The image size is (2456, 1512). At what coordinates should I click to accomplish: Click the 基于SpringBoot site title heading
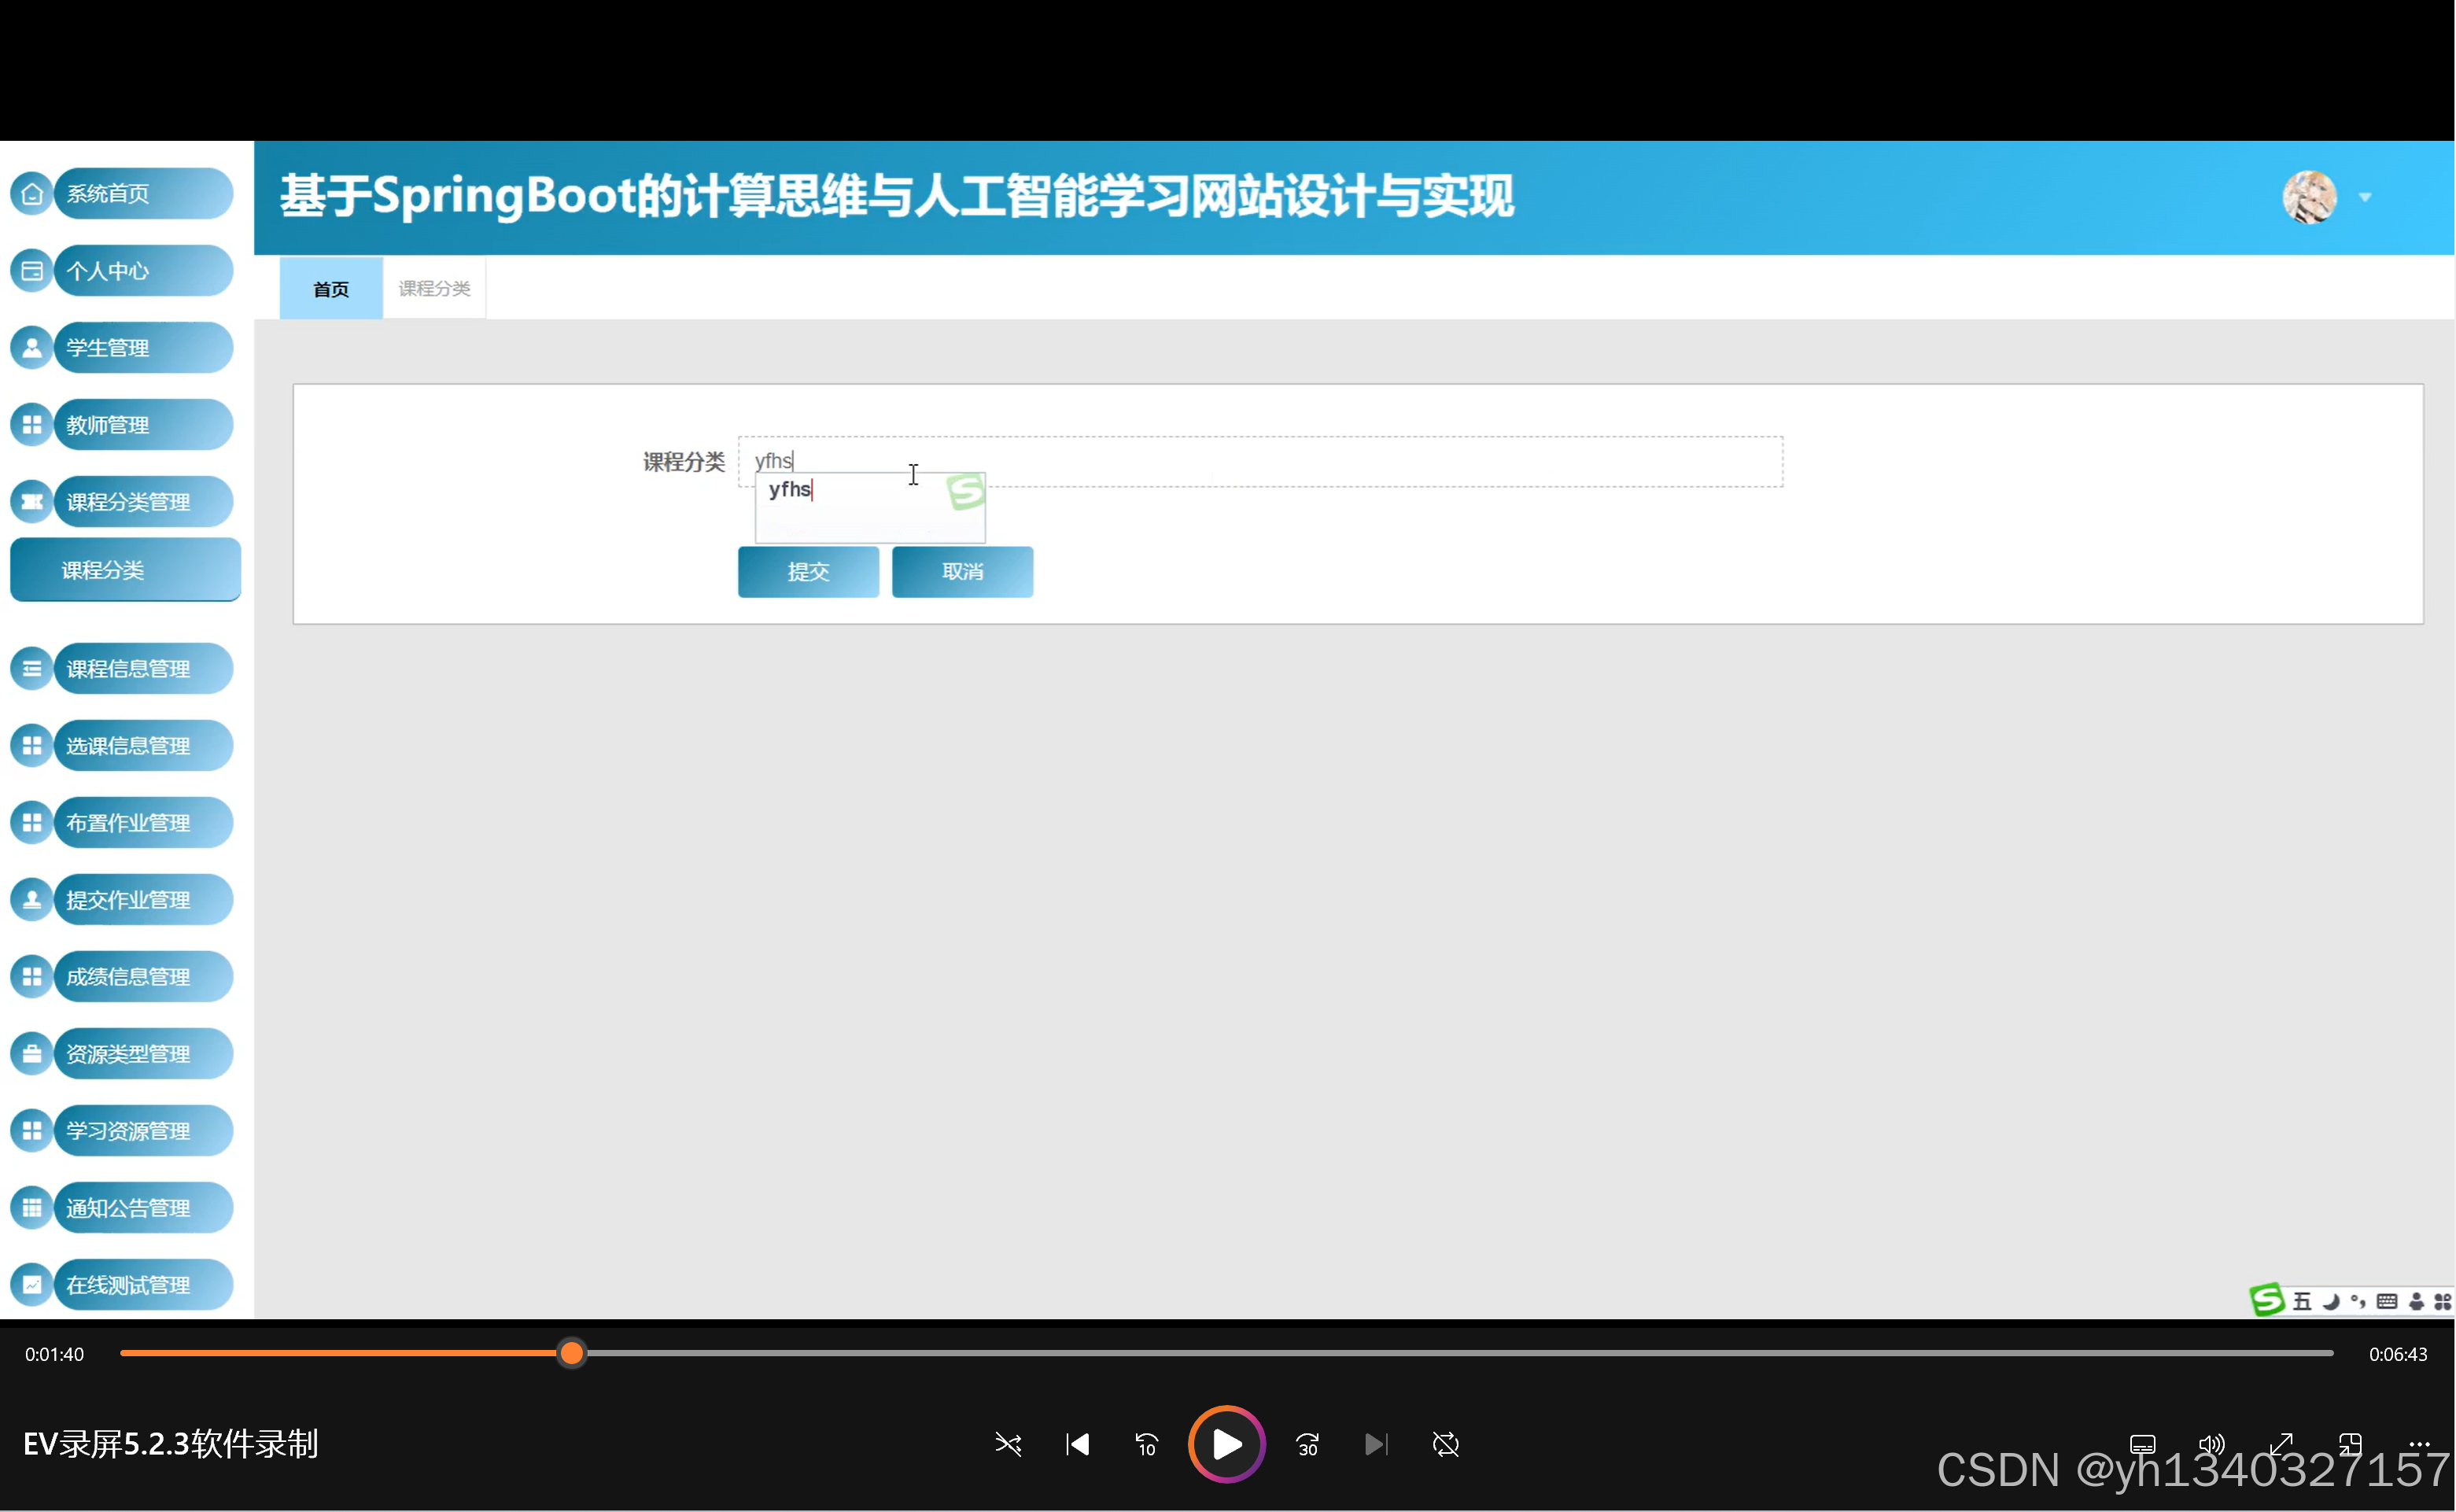pos(897,196)
